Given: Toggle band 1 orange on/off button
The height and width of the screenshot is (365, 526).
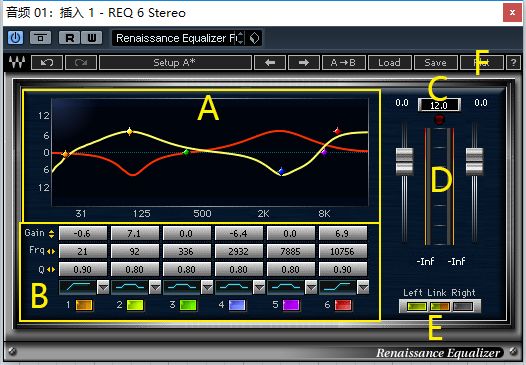Looking at the screenshot, I should [x=84, y=305].
